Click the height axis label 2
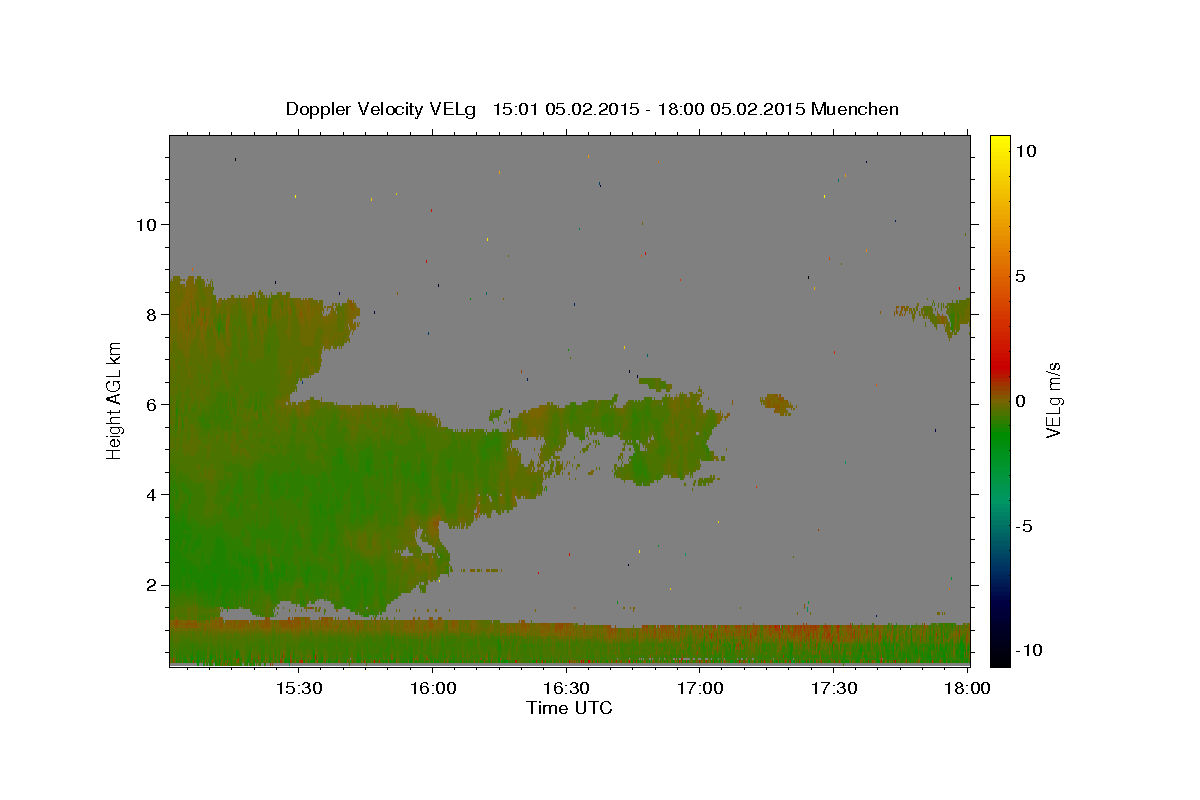 click(x=151, y=585)
